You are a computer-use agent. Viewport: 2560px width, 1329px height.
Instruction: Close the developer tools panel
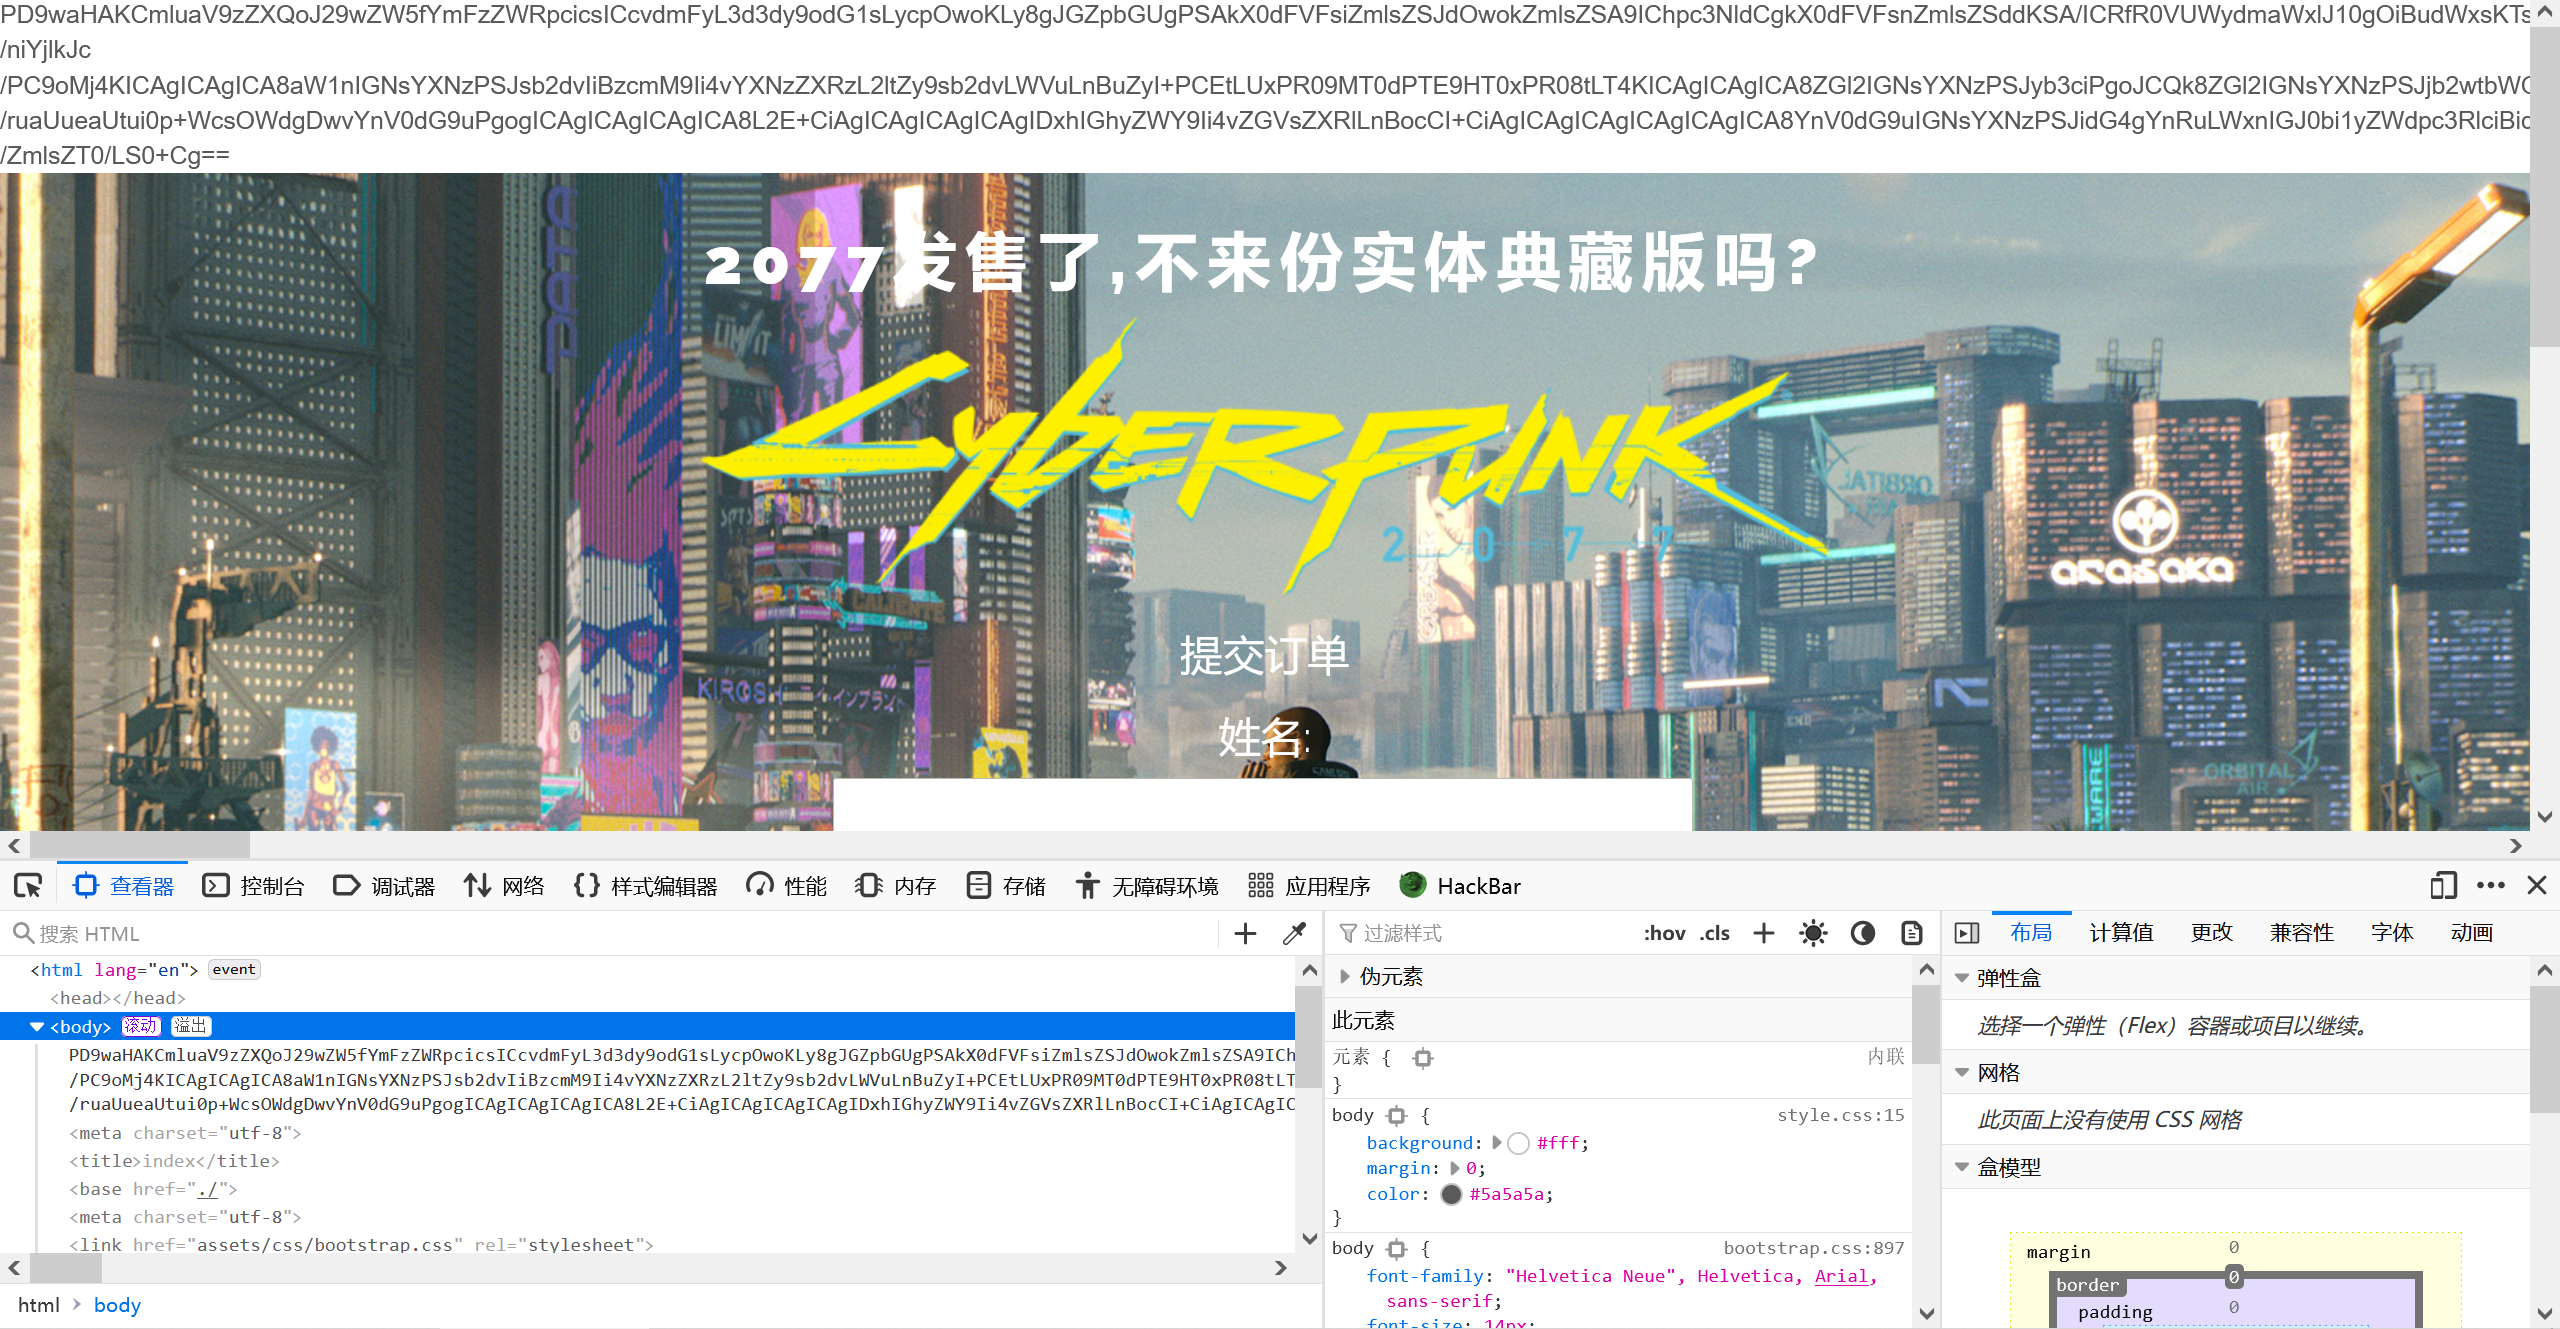pyautogui.click(x=2537, y=886)
